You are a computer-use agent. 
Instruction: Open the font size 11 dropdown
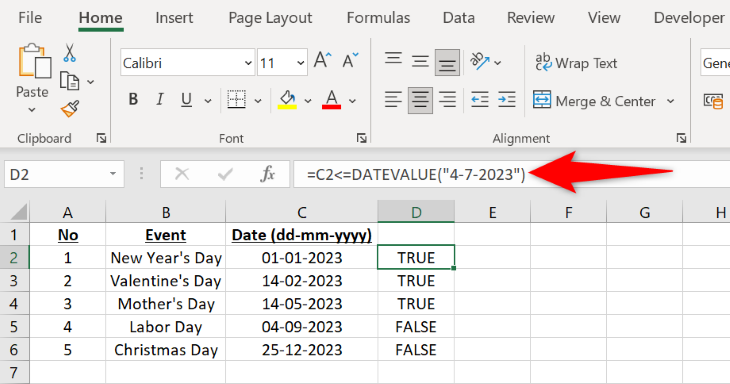[301, 63]
